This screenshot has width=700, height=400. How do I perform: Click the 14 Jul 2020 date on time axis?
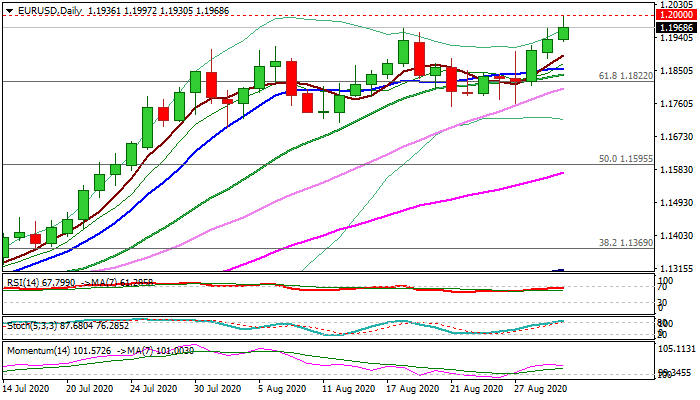(x=29, y=388)
